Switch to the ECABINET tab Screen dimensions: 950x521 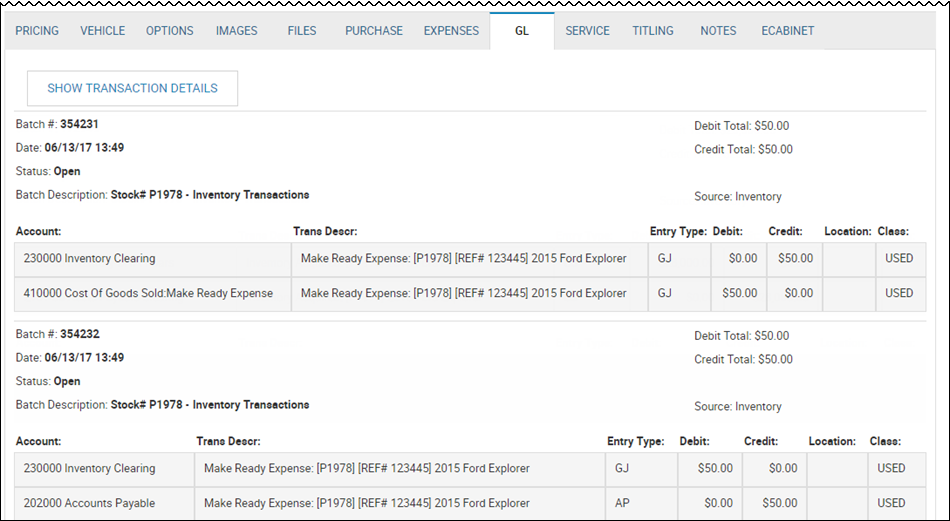click(x=788, y=31)
